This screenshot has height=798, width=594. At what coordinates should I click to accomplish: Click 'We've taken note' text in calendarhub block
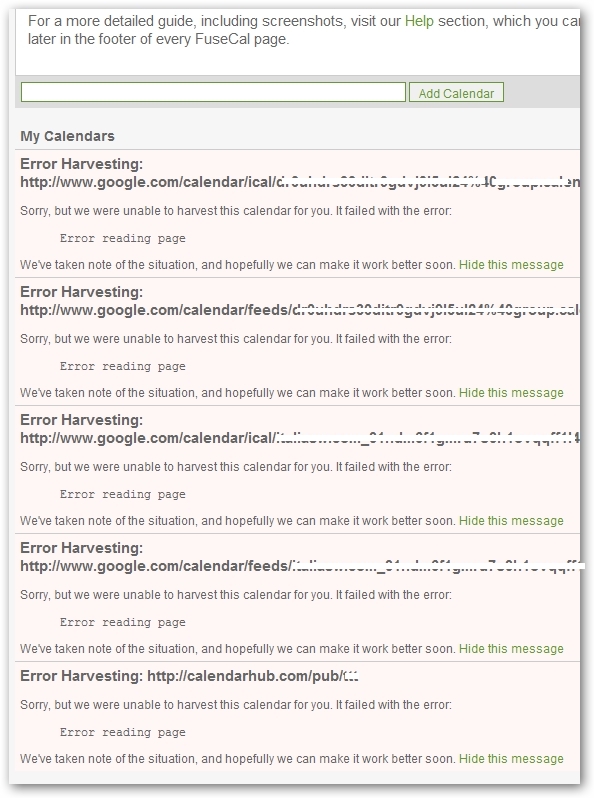click(238, 759)
